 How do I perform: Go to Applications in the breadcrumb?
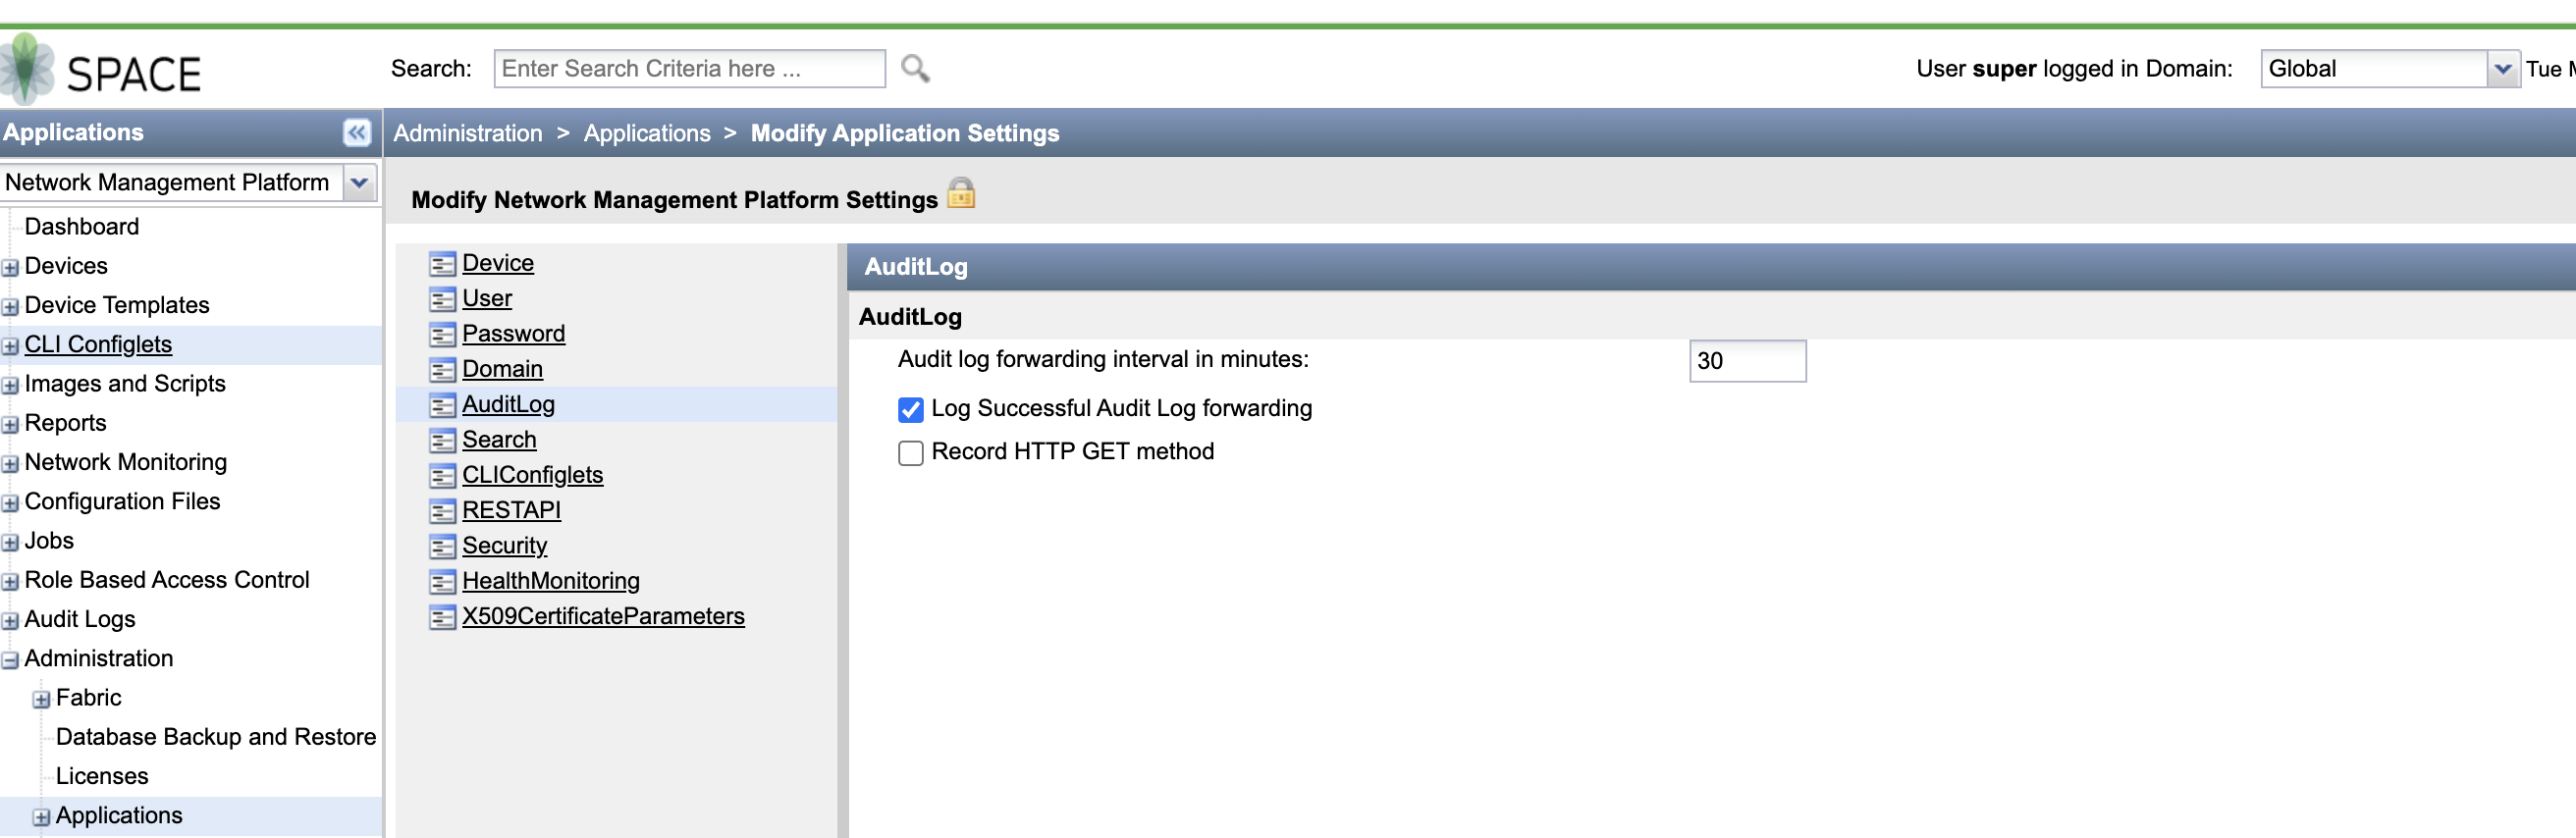tap(647, 133)
